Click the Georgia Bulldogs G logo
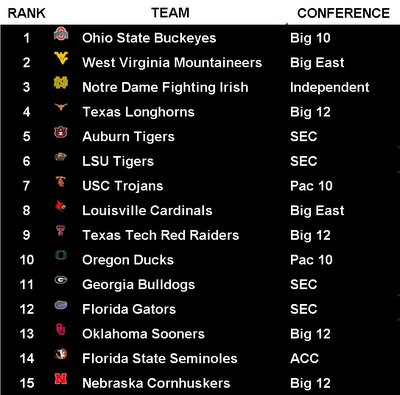400x395 pixels. [x=61, y=280]
